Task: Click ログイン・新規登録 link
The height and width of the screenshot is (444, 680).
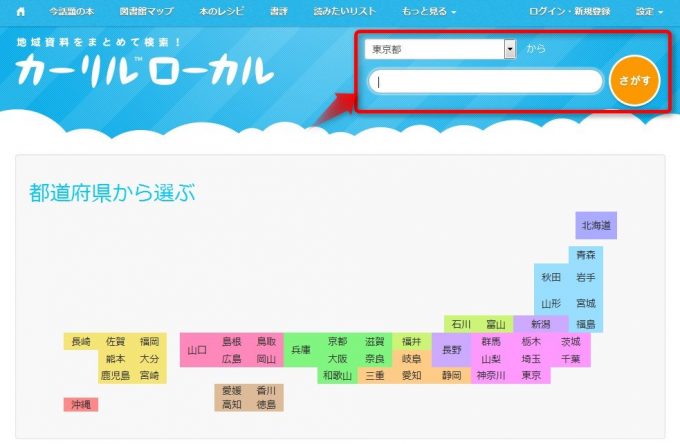Action: point(569,12)
